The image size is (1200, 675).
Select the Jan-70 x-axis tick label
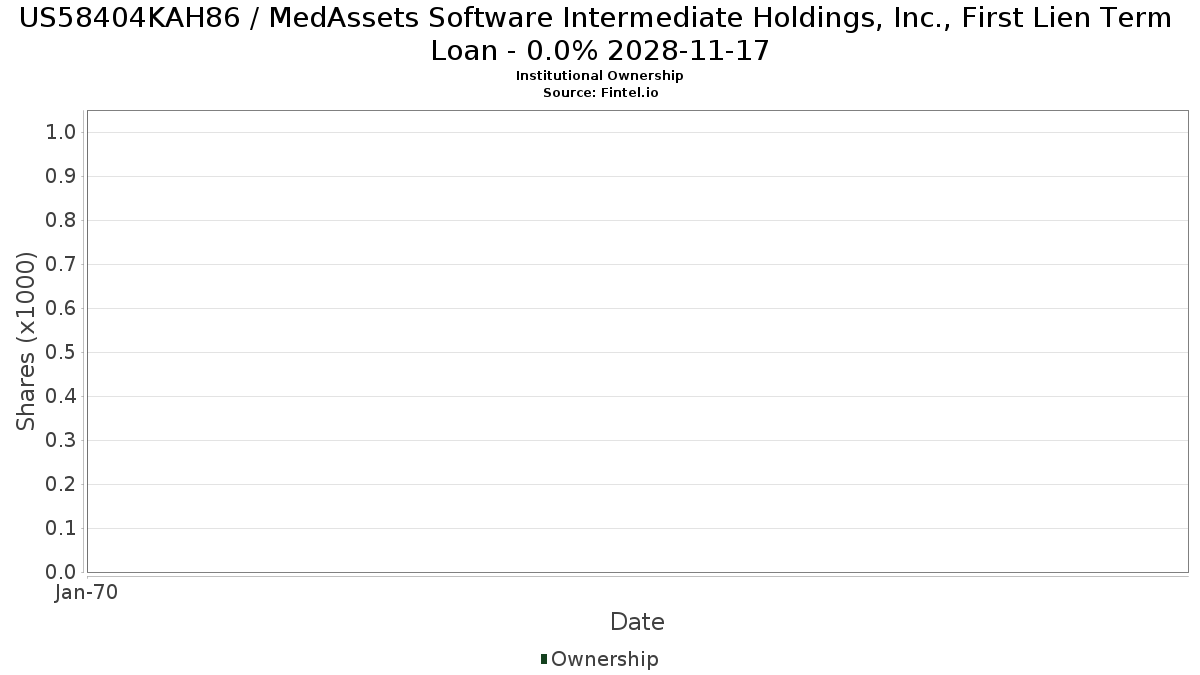[x=87, y=593]
